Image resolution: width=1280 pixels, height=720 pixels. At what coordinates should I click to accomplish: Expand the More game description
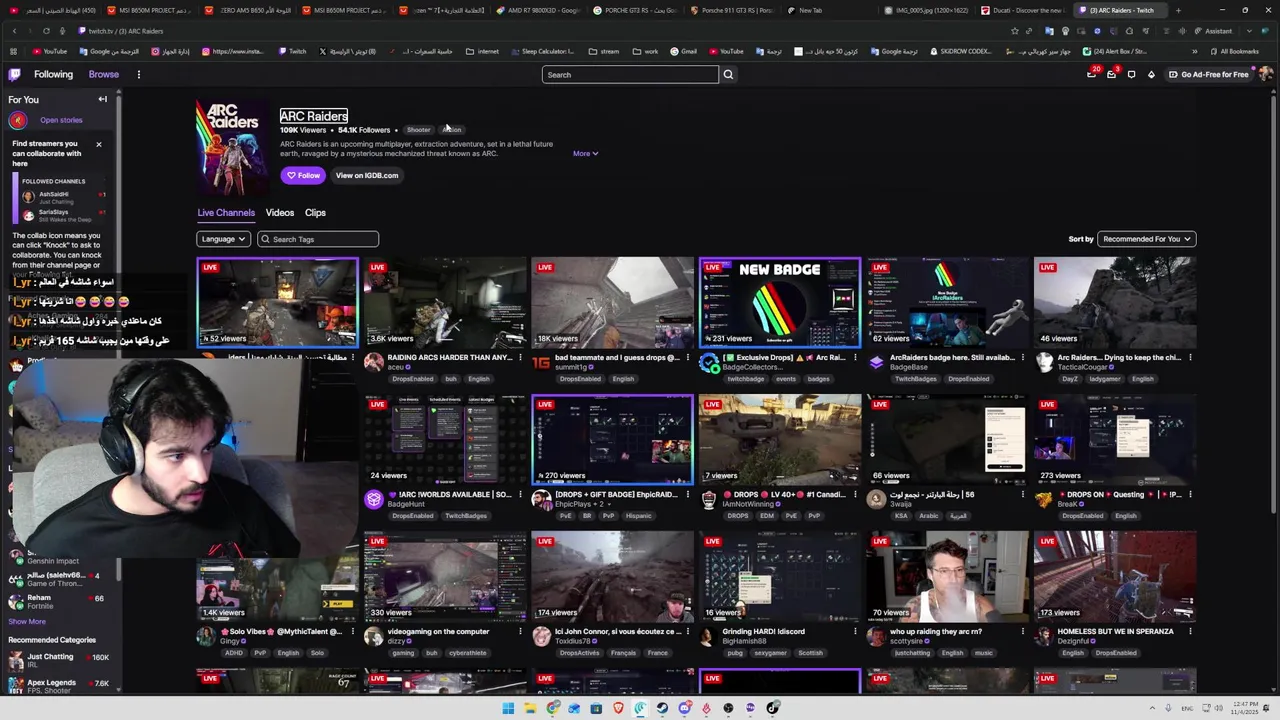coord(585,153)
